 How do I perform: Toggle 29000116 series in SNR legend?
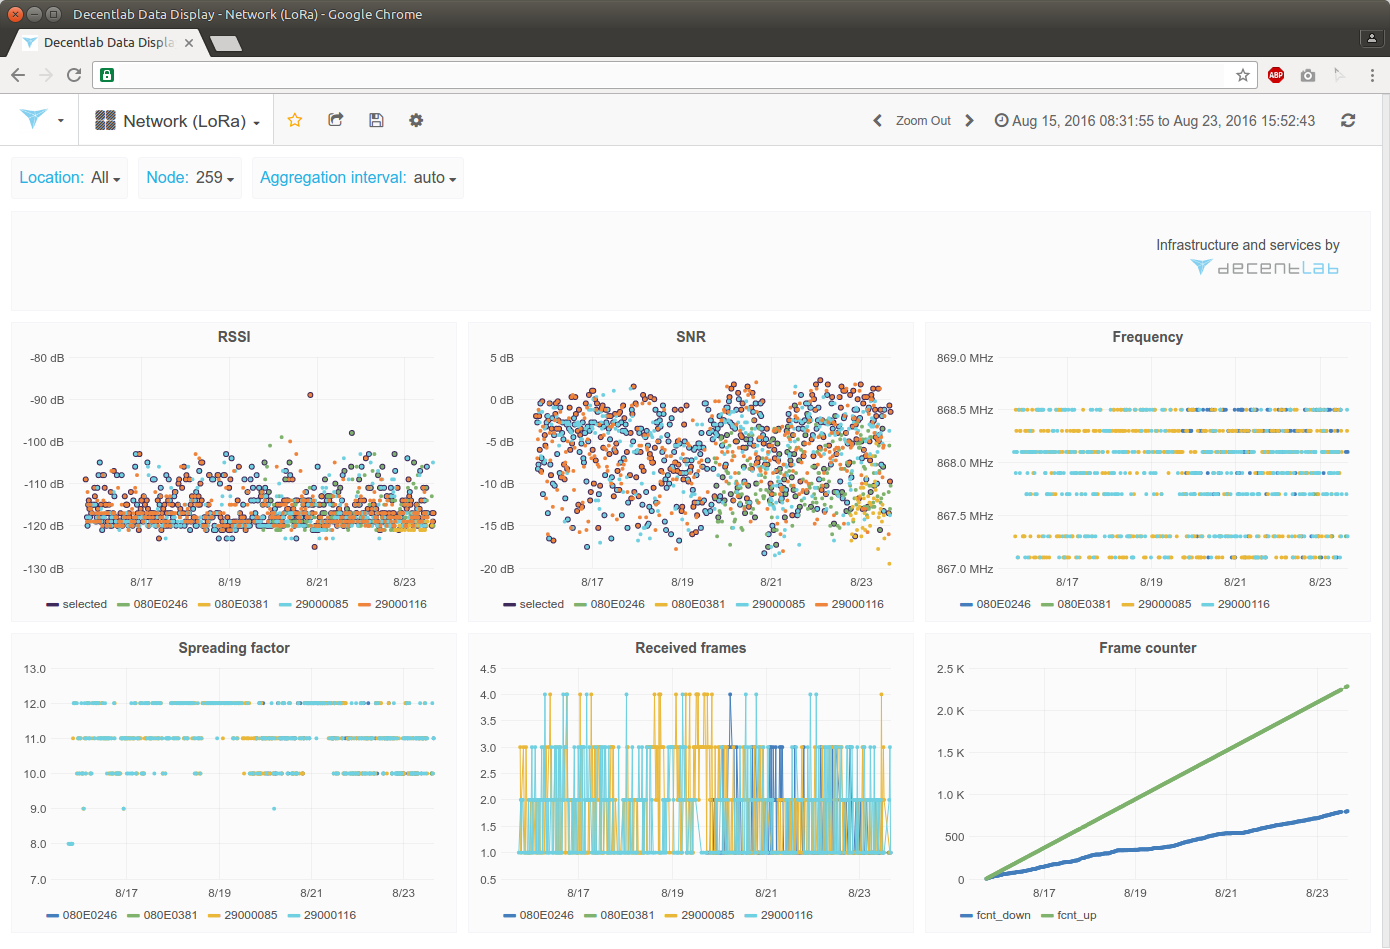pos(850,604)
